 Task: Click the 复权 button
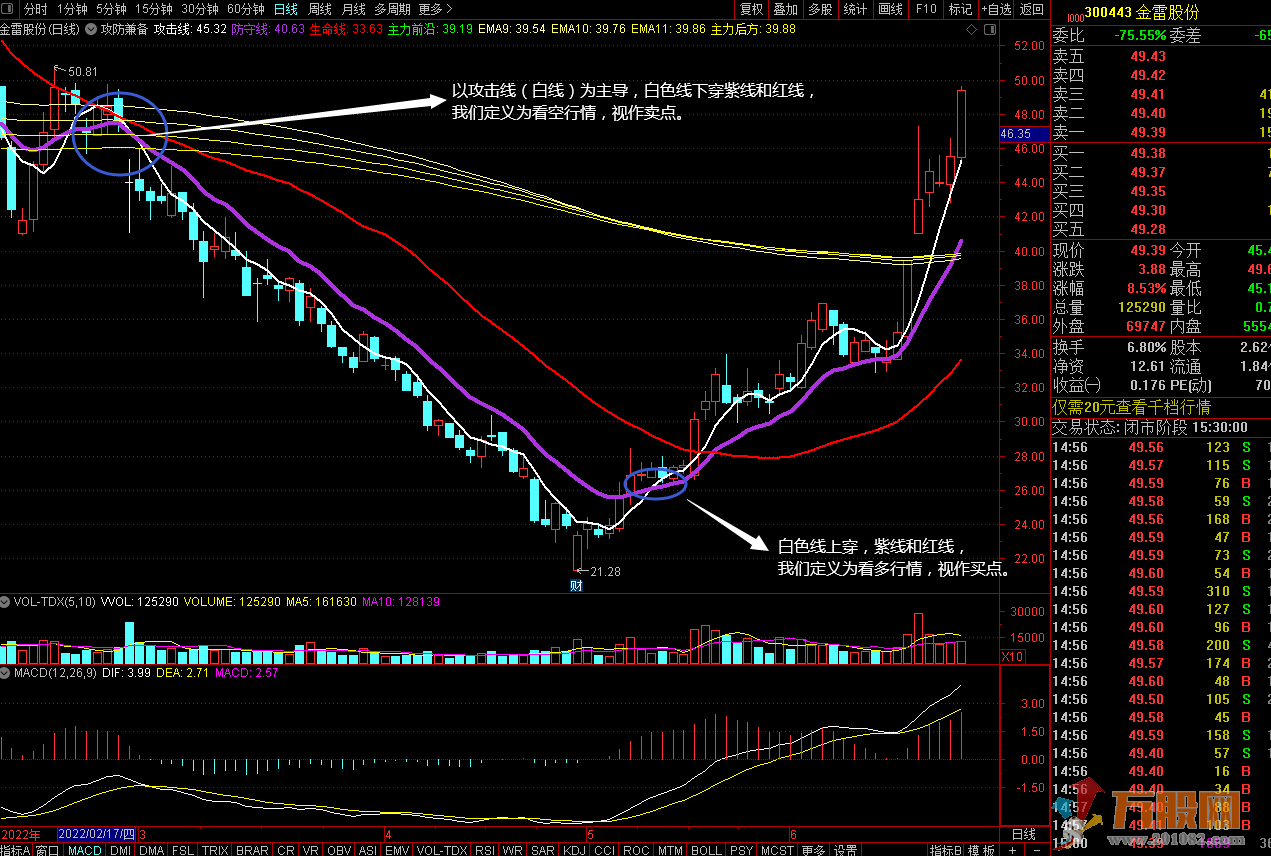[751, 9]
